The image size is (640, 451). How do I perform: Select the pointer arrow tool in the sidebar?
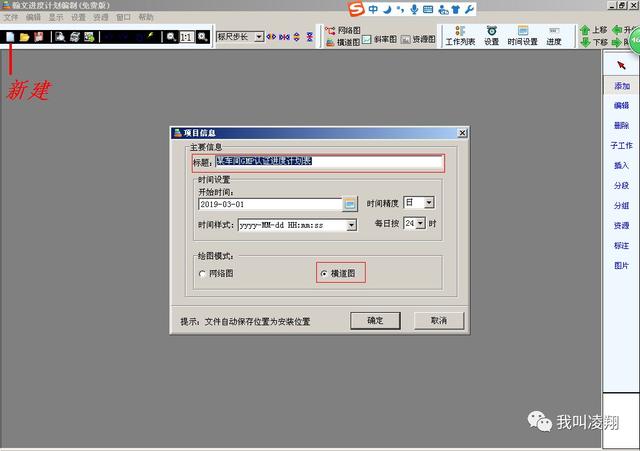(x=621, y=65)
